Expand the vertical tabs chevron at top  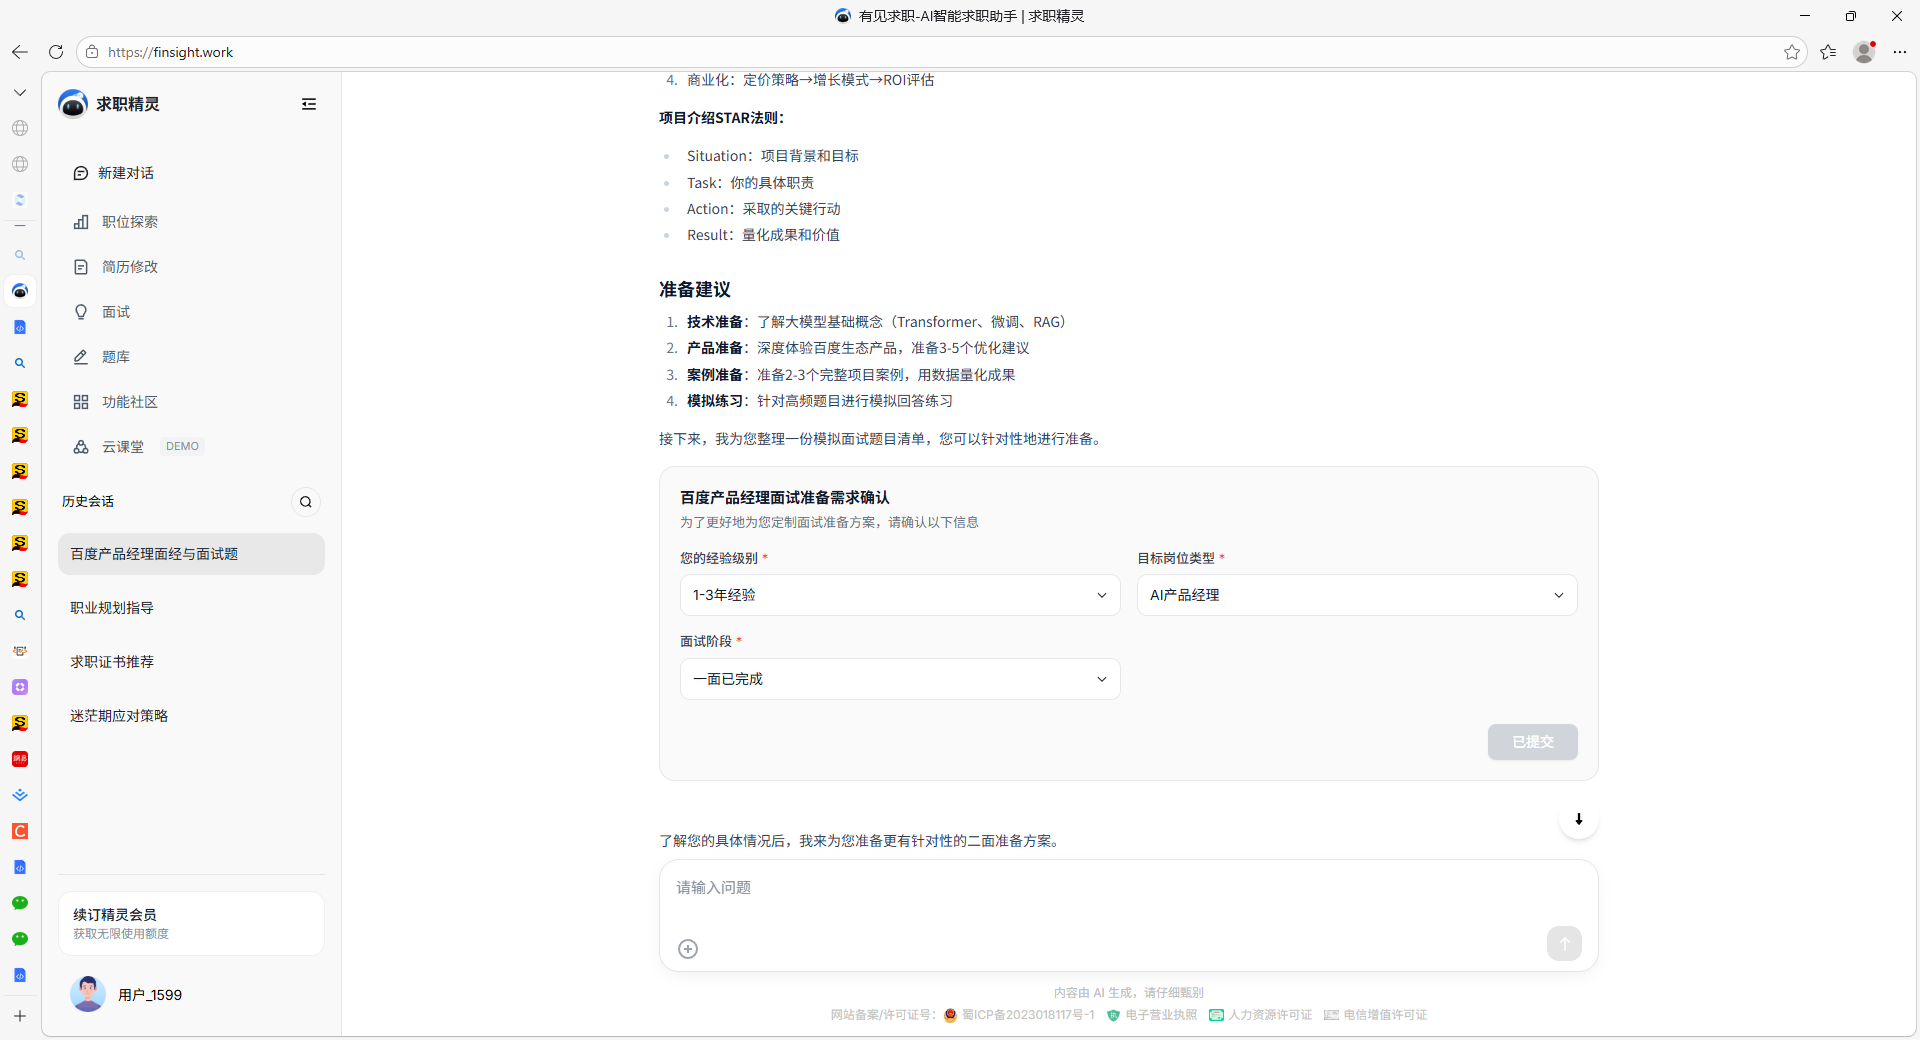click(x=20, y=92)
